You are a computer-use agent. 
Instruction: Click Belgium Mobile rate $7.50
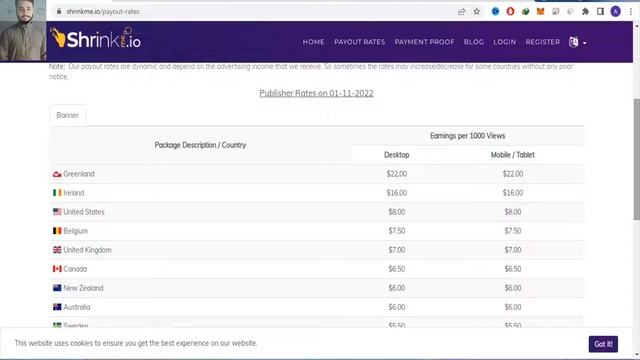(x=513, y=231)
